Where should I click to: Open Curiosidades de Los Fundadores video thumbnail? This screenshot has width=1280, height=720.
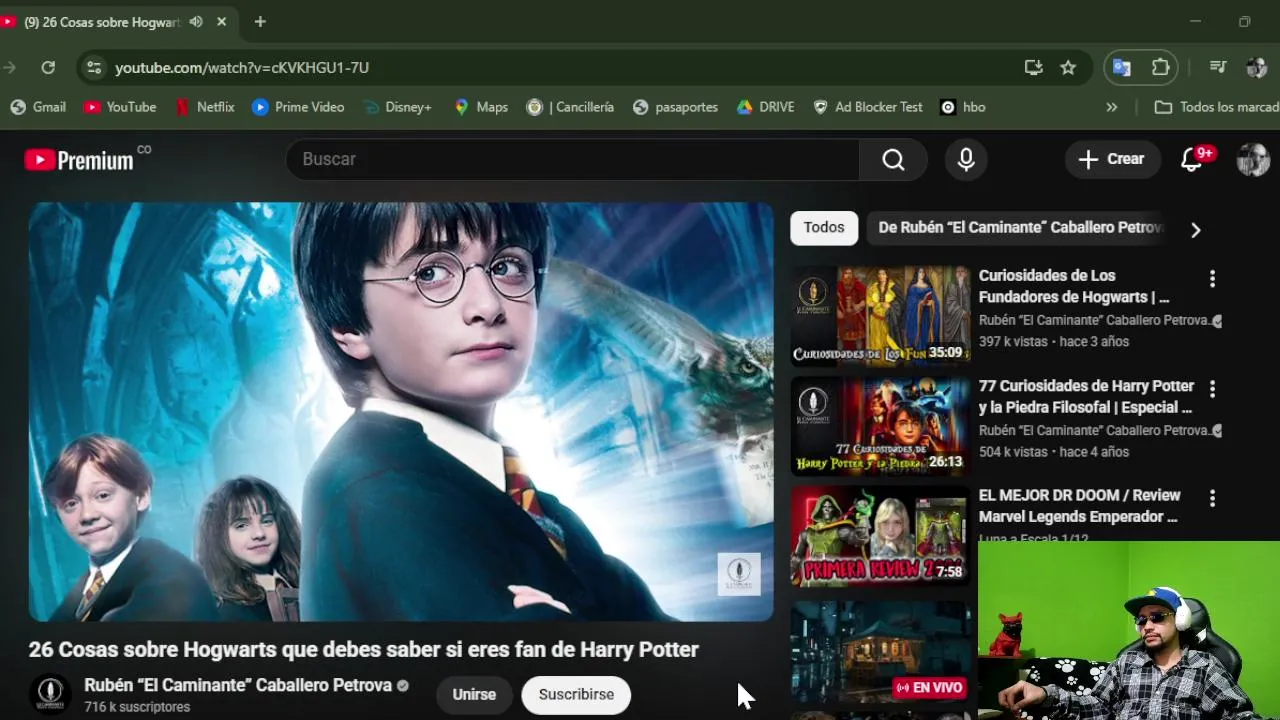pos(881,315)
